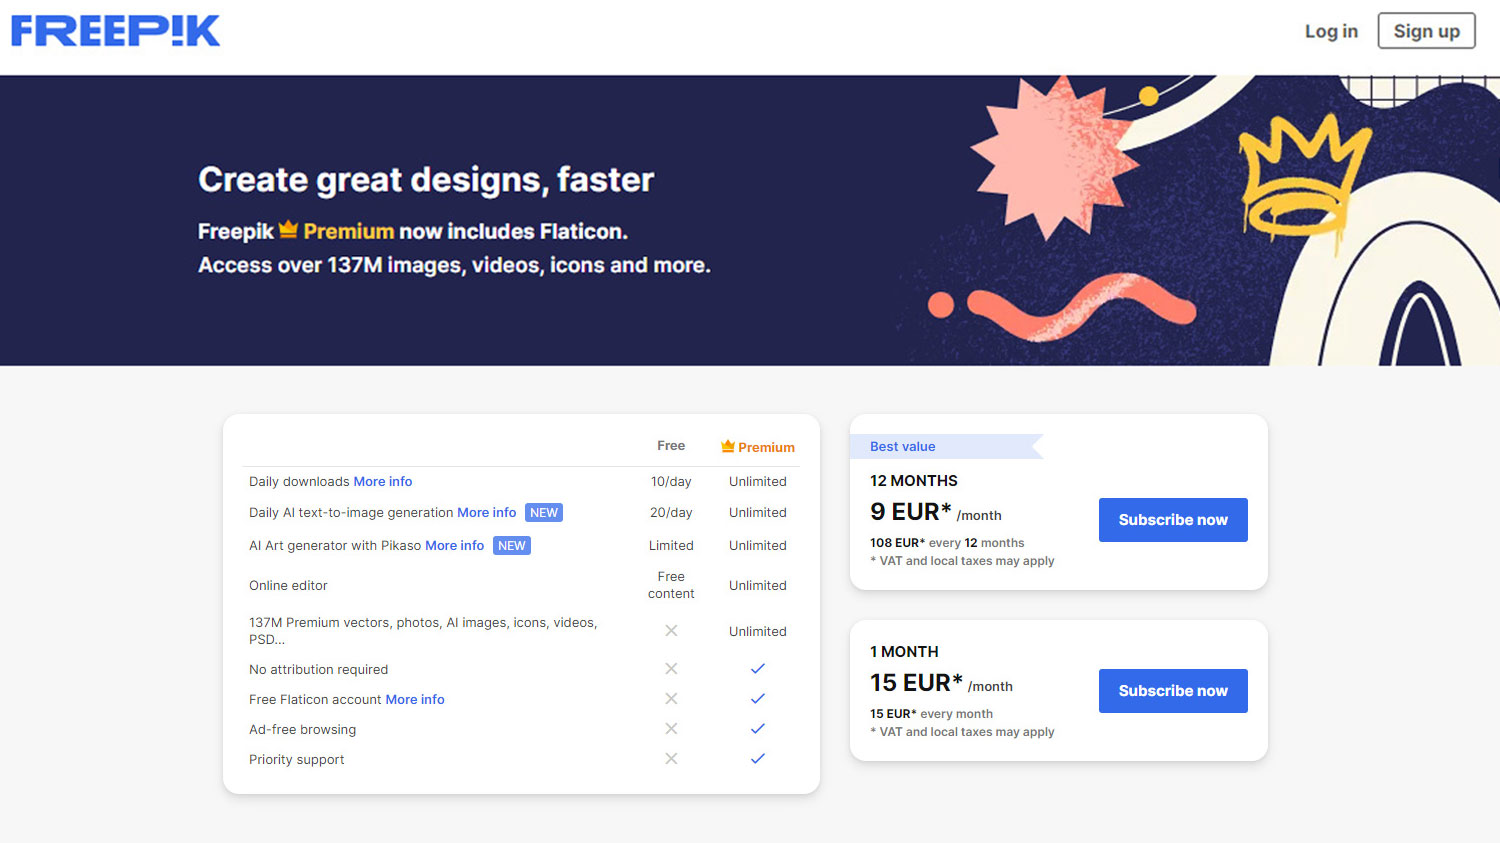
Task: Click the checkmark in Ad-free browsing row
Action: [758, 728]
